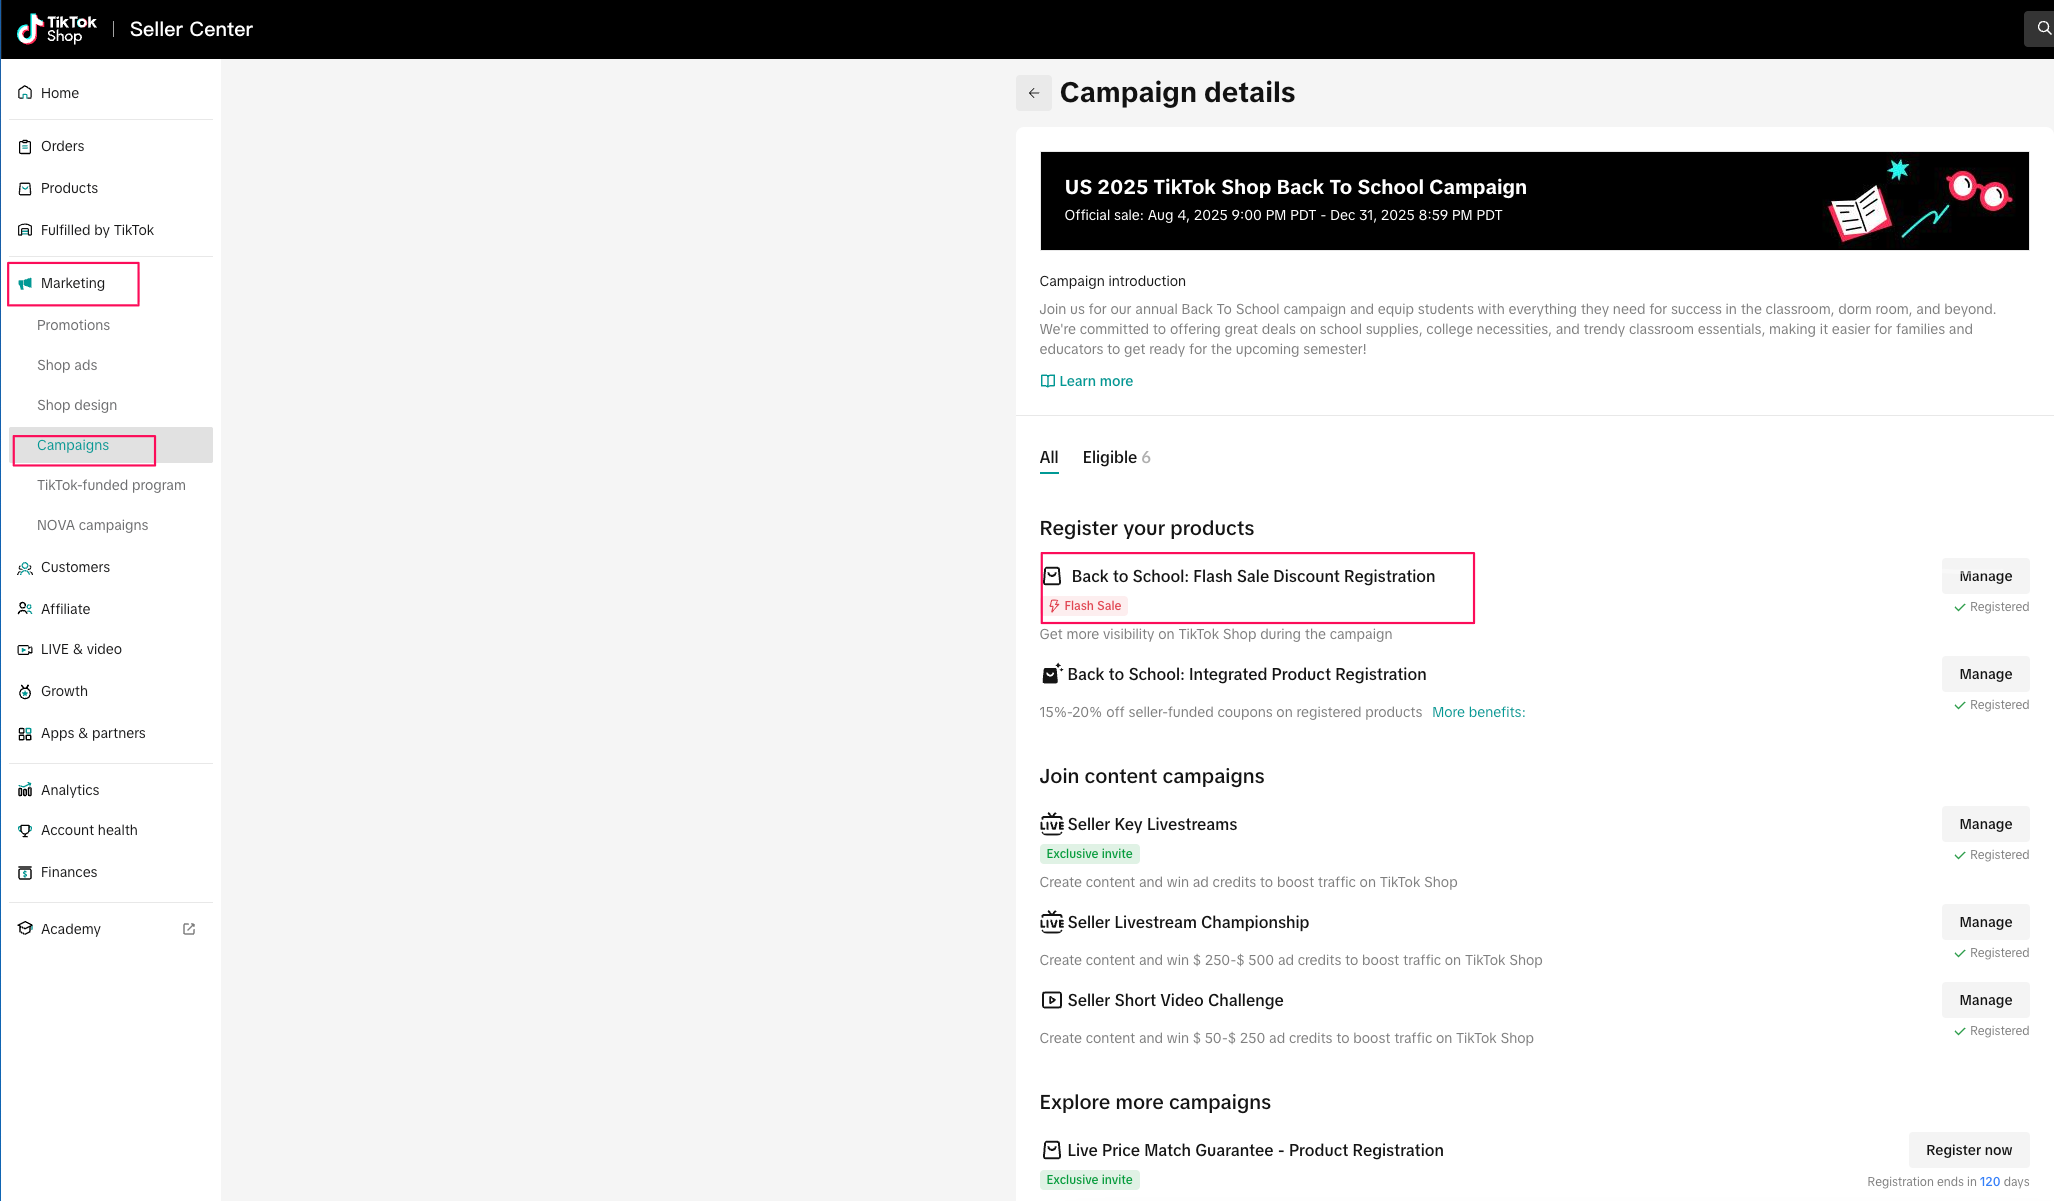Viewport: 2054px width, 1201px height.
Task: Click Manage for Seller Short Video Challenge
Action: [x=1985, y=1000]
